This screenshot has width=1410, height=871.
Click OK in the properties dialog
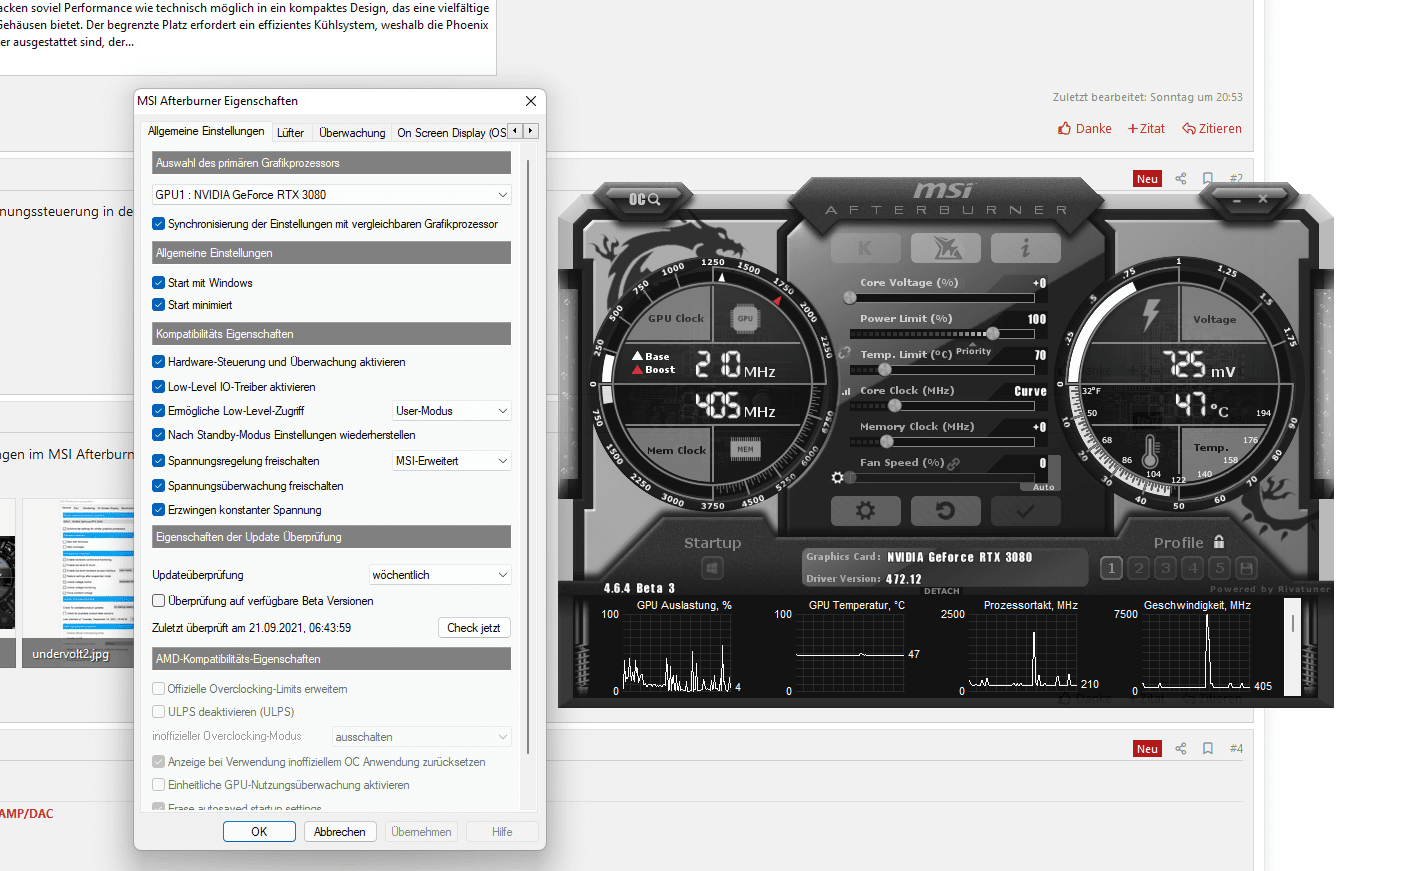[259, 832]
